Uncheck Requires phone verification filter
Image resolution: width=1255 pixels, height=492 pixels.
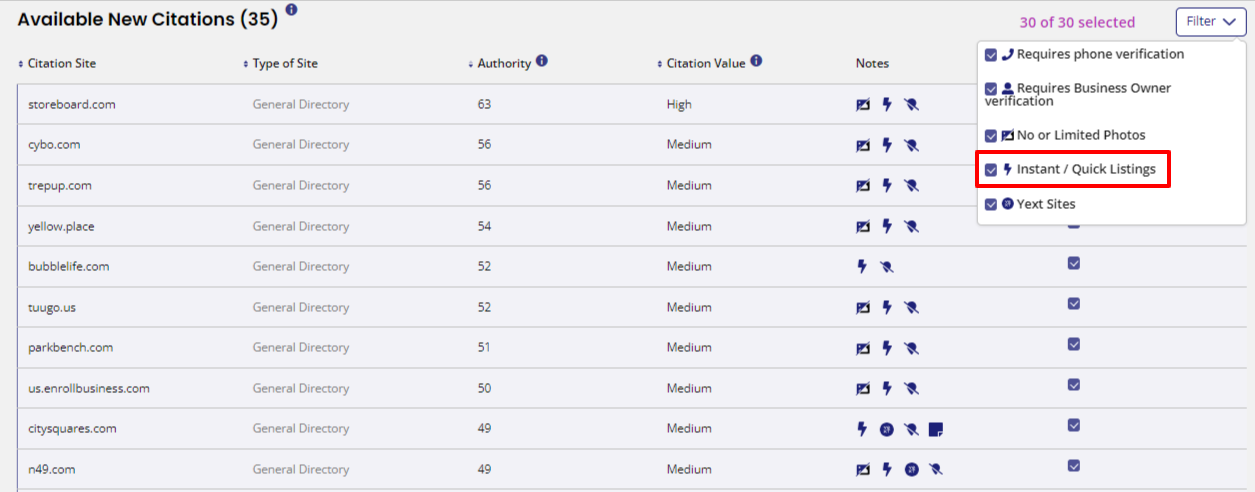(991, 54)
